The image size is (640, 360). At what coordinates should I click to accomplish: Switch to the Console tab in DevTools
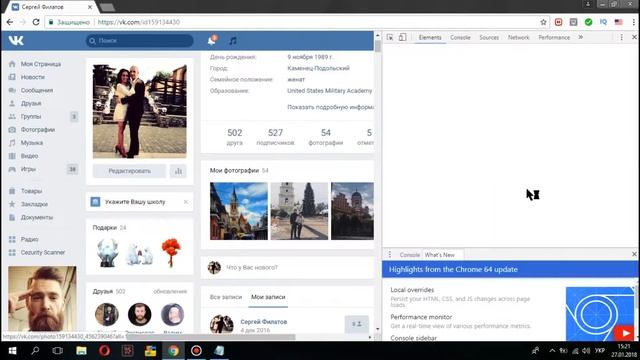click(460, 37)
